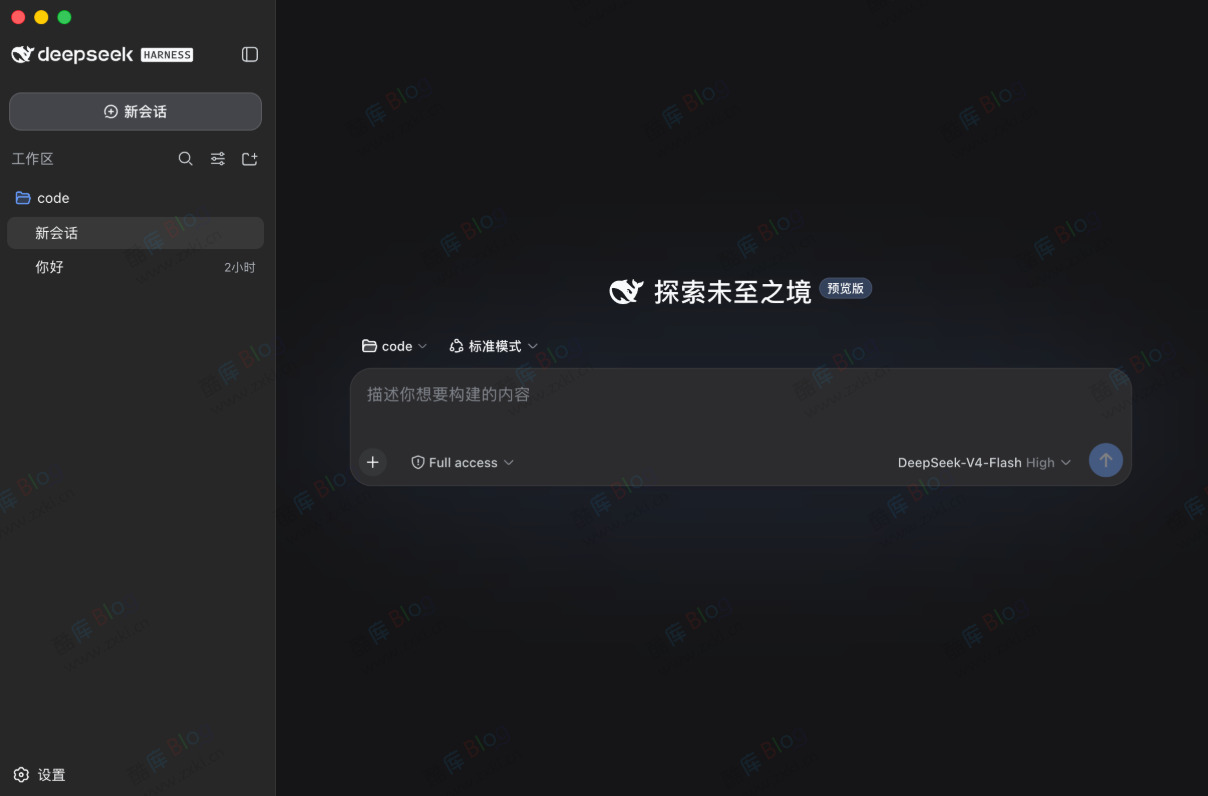Focus the 描述你想要构建的内容 input field
The height and width of the screenshot is (796, 1208).
pyautogui.click(x=740, y=395)
